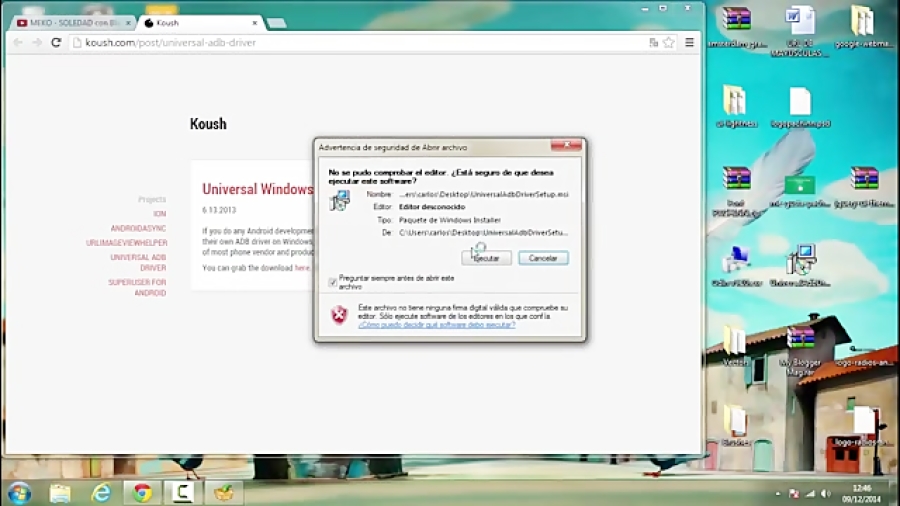Open the Universal Windows article heading
The image size is (900, 506).
click(258, 189)
